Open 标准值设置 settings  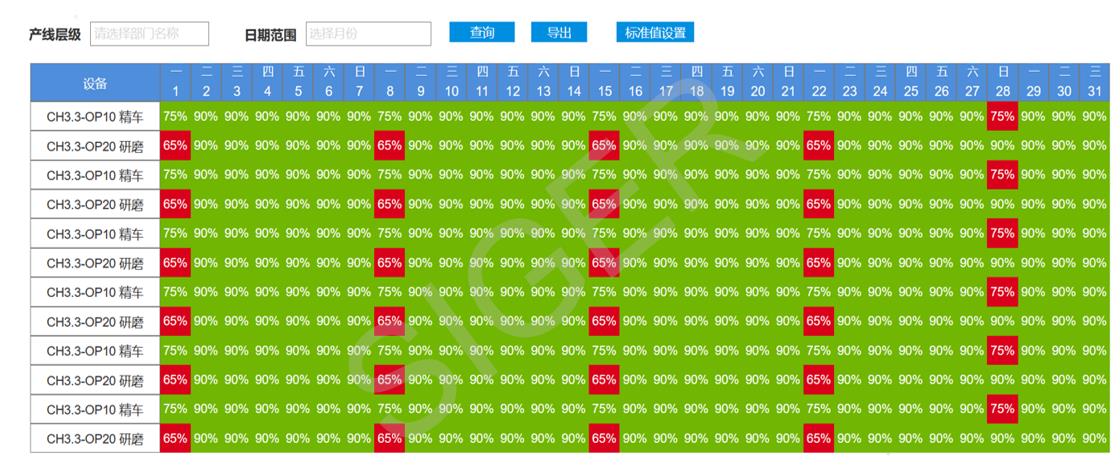coord(655,33)
